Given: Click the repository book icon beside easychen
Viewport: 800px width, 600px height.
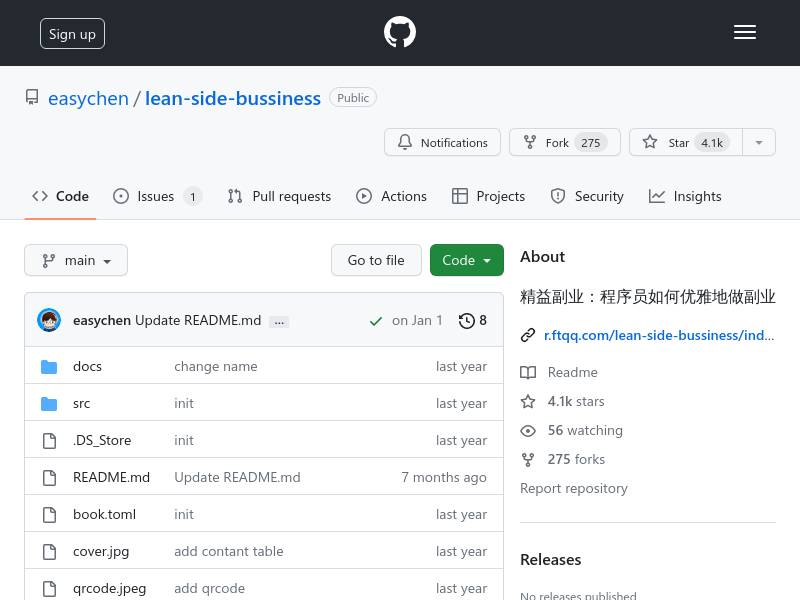Looking at the screenshot, I should pyautogui.click(x=32, y=97).
